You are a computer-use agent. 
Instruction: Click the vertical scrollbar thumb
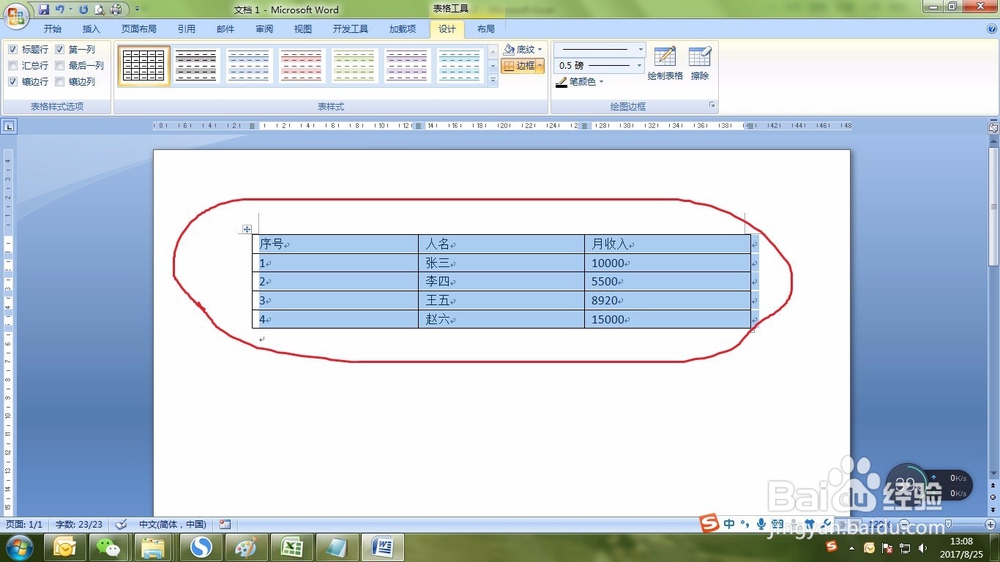(993, 207)
